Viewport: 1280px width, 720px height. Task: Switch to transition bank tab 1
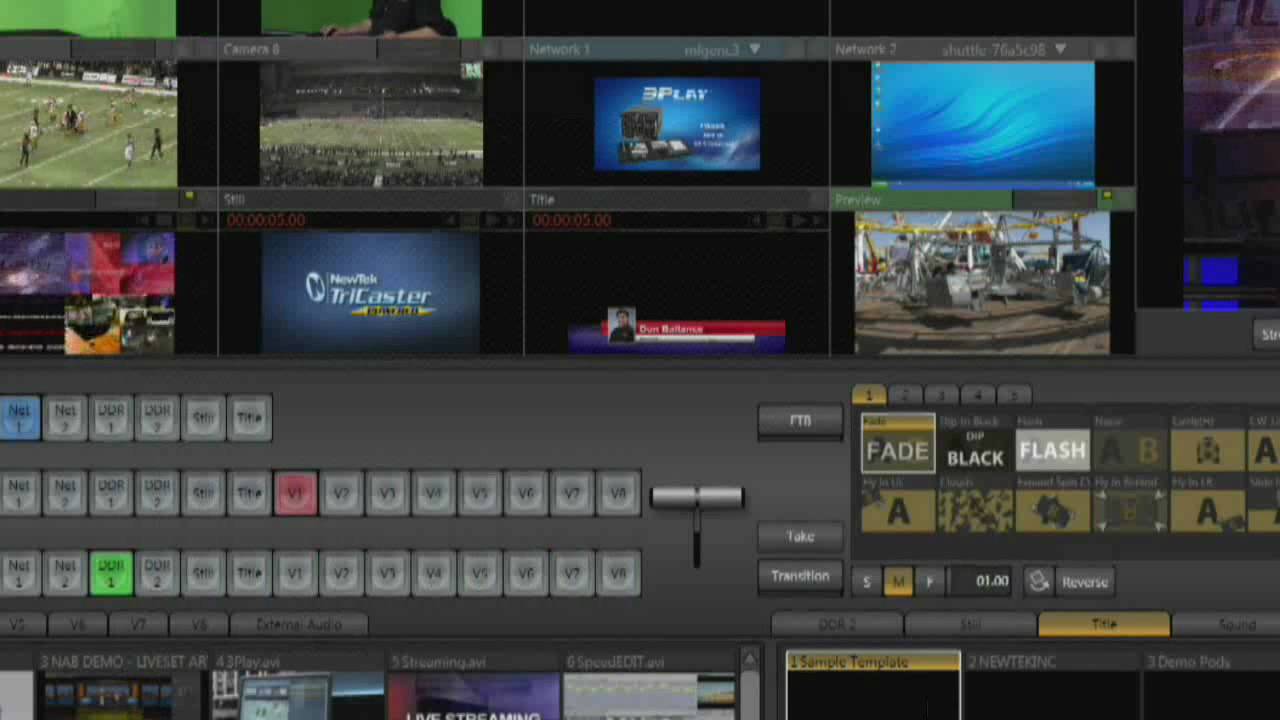868,395
